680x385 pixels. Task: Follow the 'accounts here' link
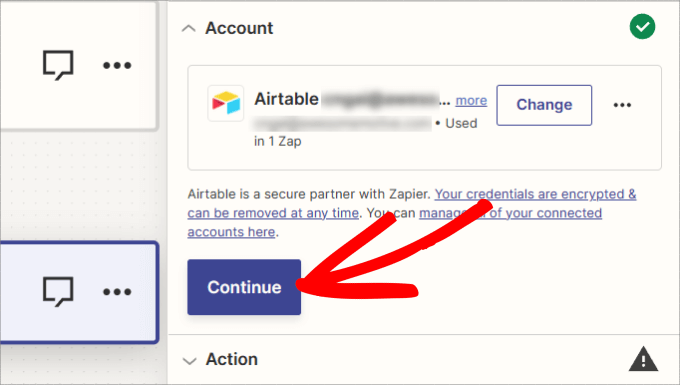[231, 232]
